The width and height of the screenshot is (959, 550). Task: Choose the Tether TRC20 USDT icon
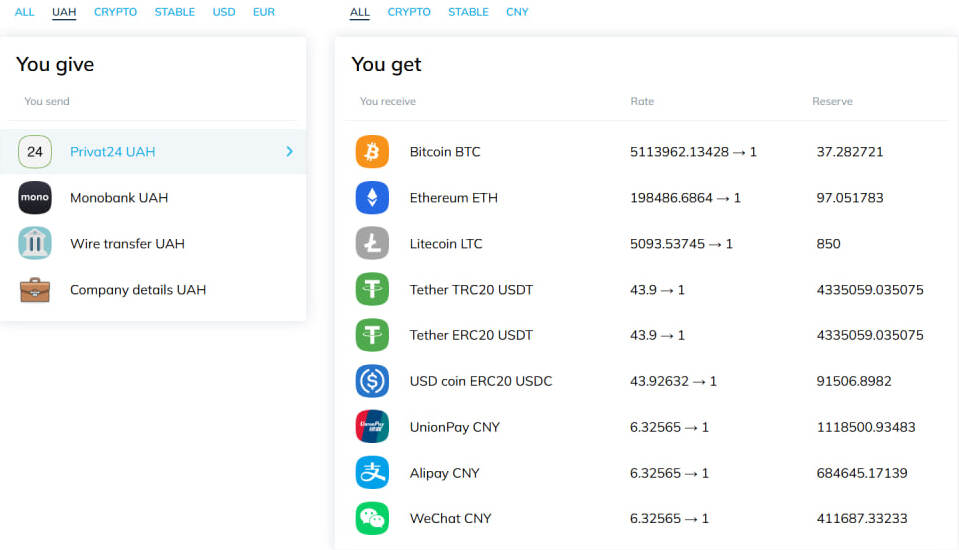[x=372, y=290]
